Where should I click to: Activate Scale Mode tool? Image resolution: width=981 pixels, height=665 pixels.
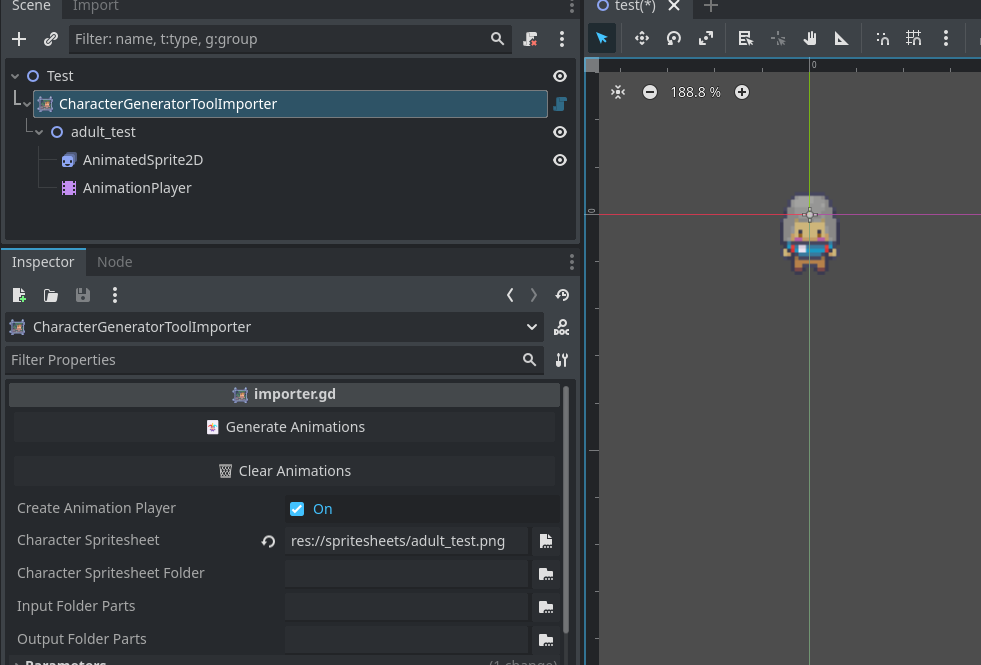pos(706,38)
